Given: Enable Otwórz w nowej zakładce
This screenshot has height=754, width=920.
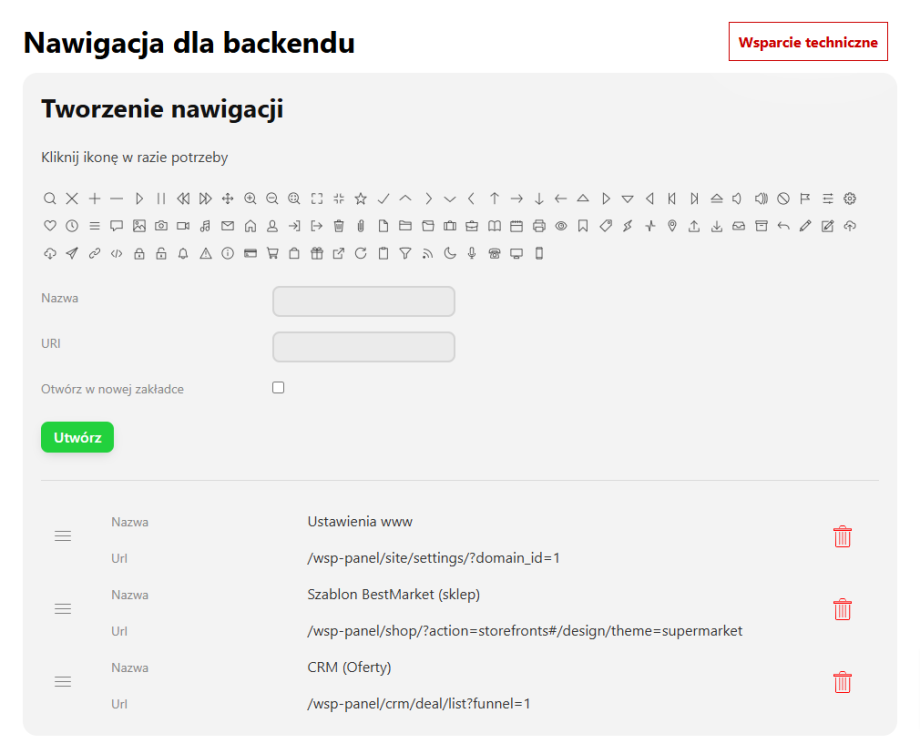Looking at the screenshot, I should (x=277, y=387).
